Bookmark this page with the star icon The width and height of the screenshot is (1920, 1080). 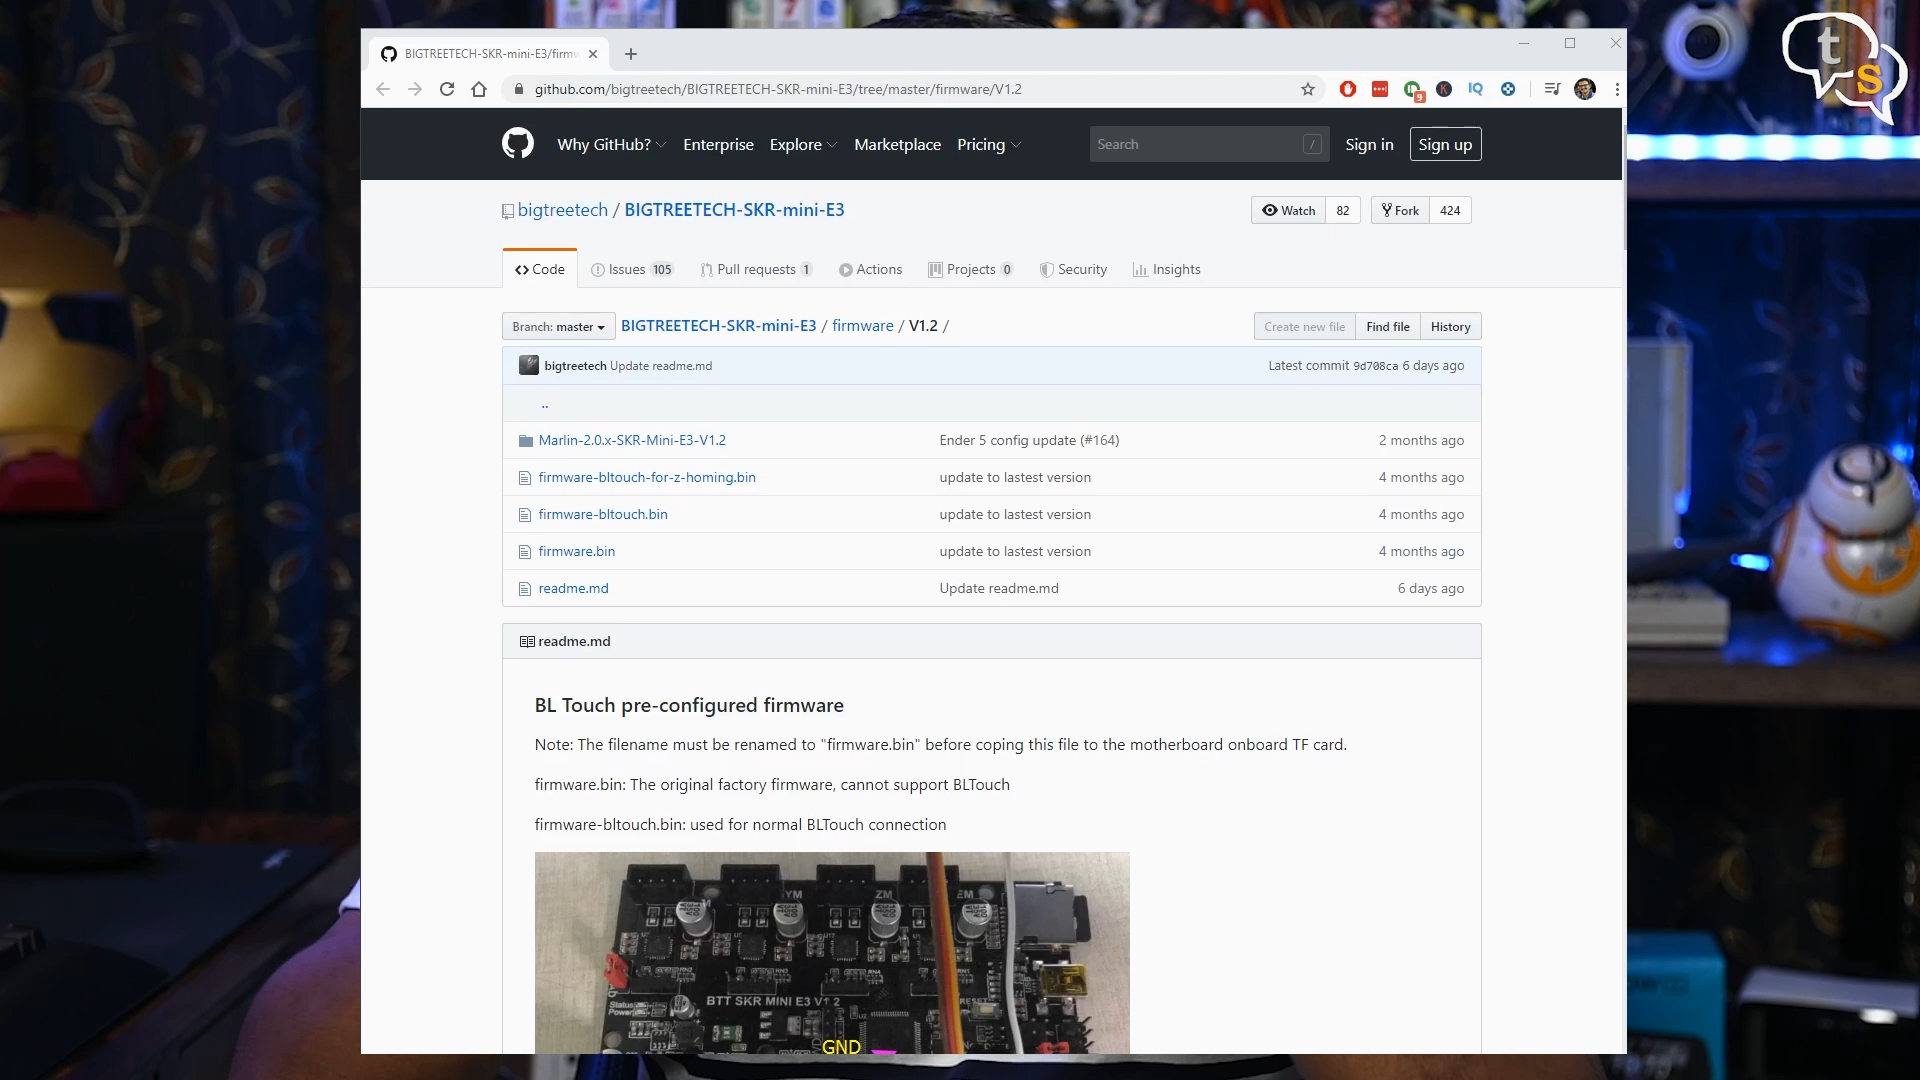[1307, 89]
